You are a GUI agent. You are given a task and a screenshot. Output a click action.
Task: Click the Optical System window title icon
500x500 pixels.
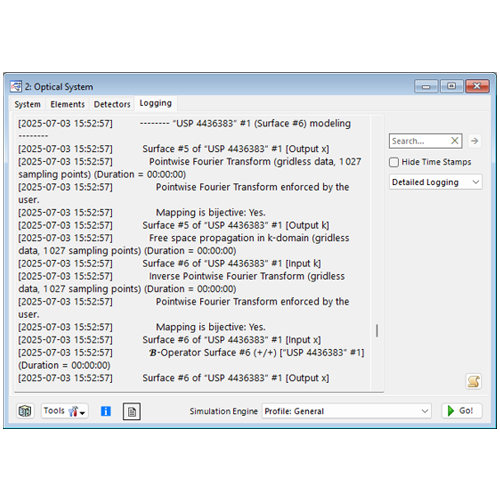click(x=16, y=87)
